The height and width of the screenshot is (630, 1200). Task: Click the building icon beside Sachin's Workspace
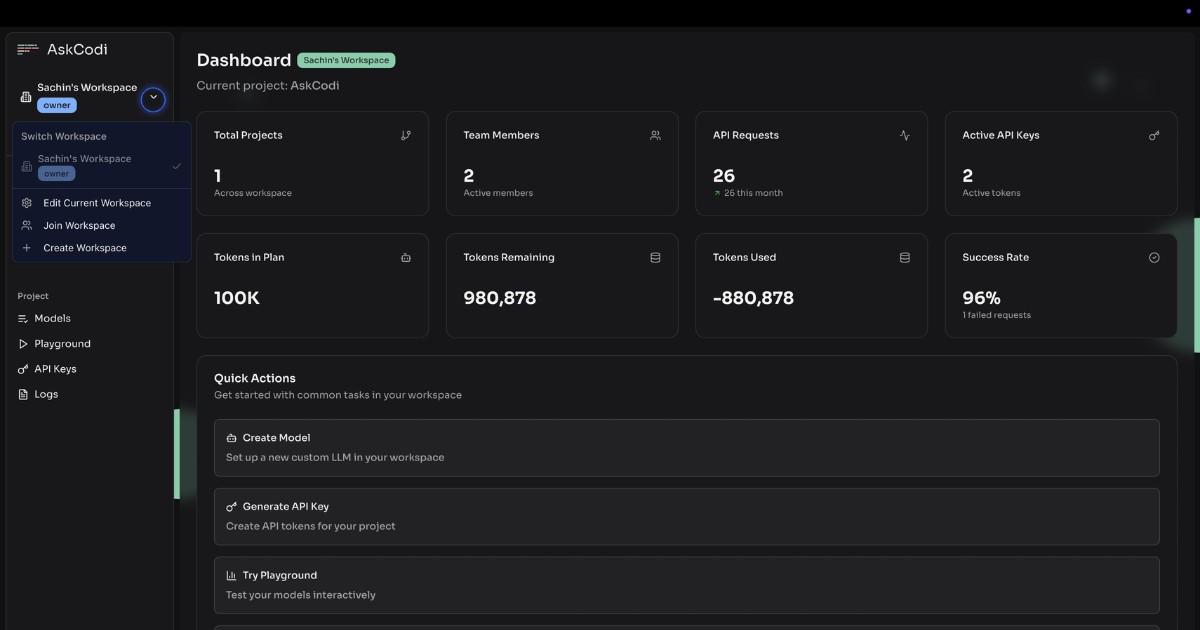[26, 97]
